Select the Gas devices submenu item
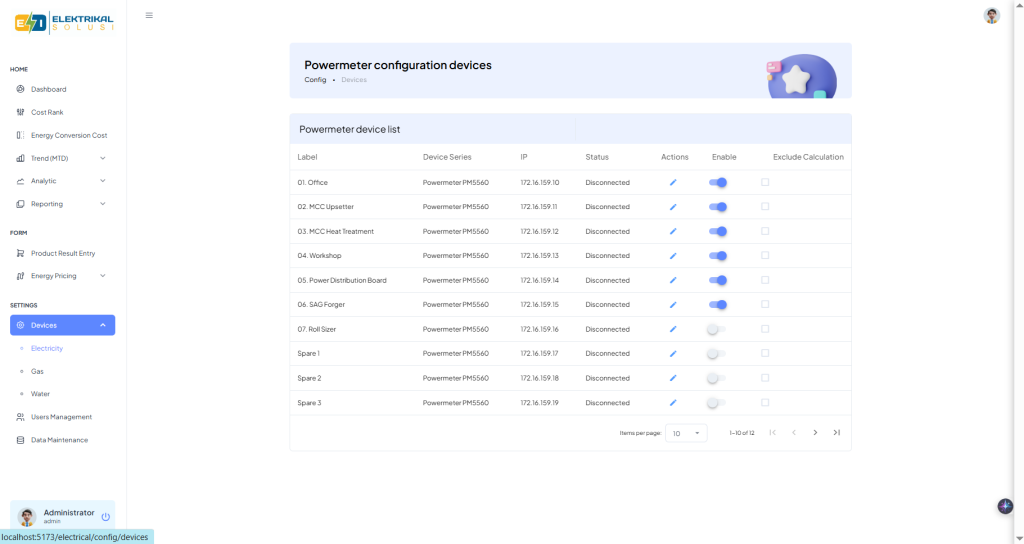Image resolution: width=1024 pixels, height=544 pixels. 37,371
